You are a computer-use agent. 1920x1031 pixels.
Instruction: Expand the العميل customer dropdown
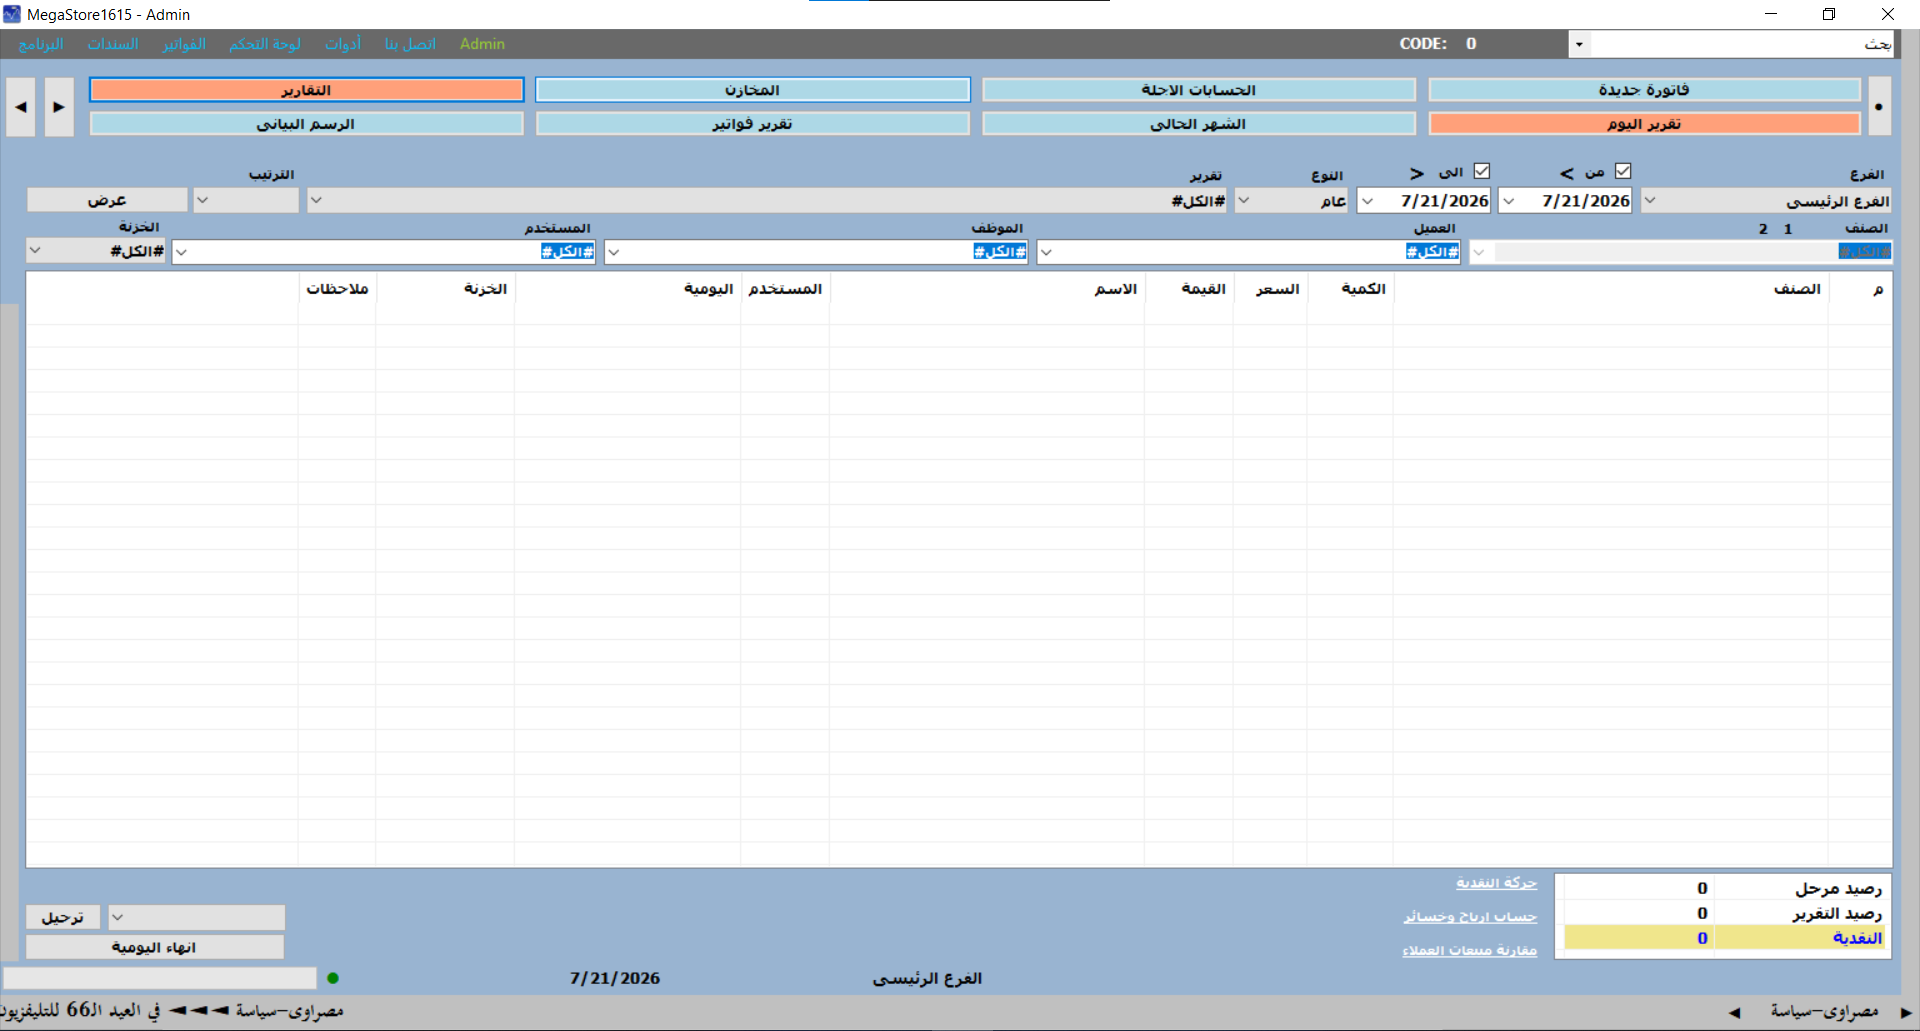(1046, 252)
